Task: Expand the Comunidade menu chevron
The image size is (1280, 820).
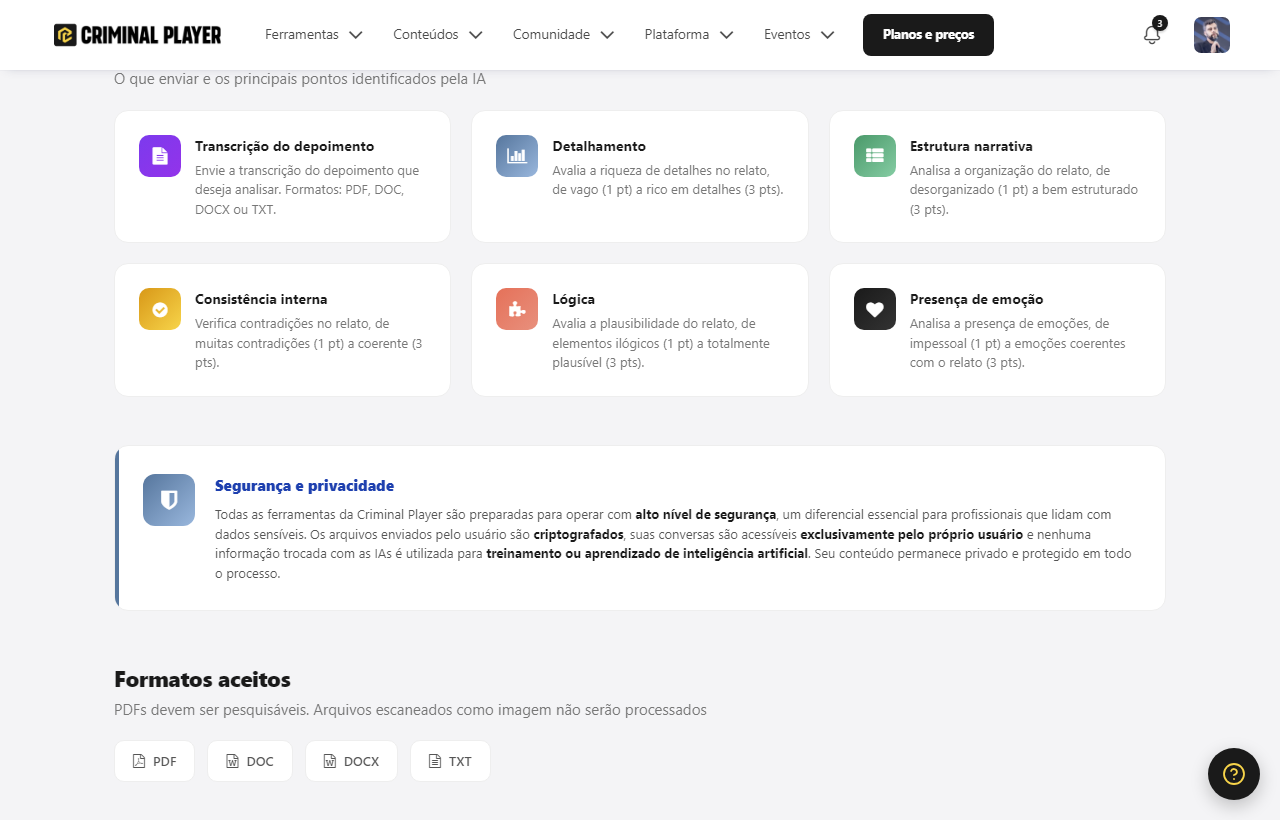Action: point(607,35)
